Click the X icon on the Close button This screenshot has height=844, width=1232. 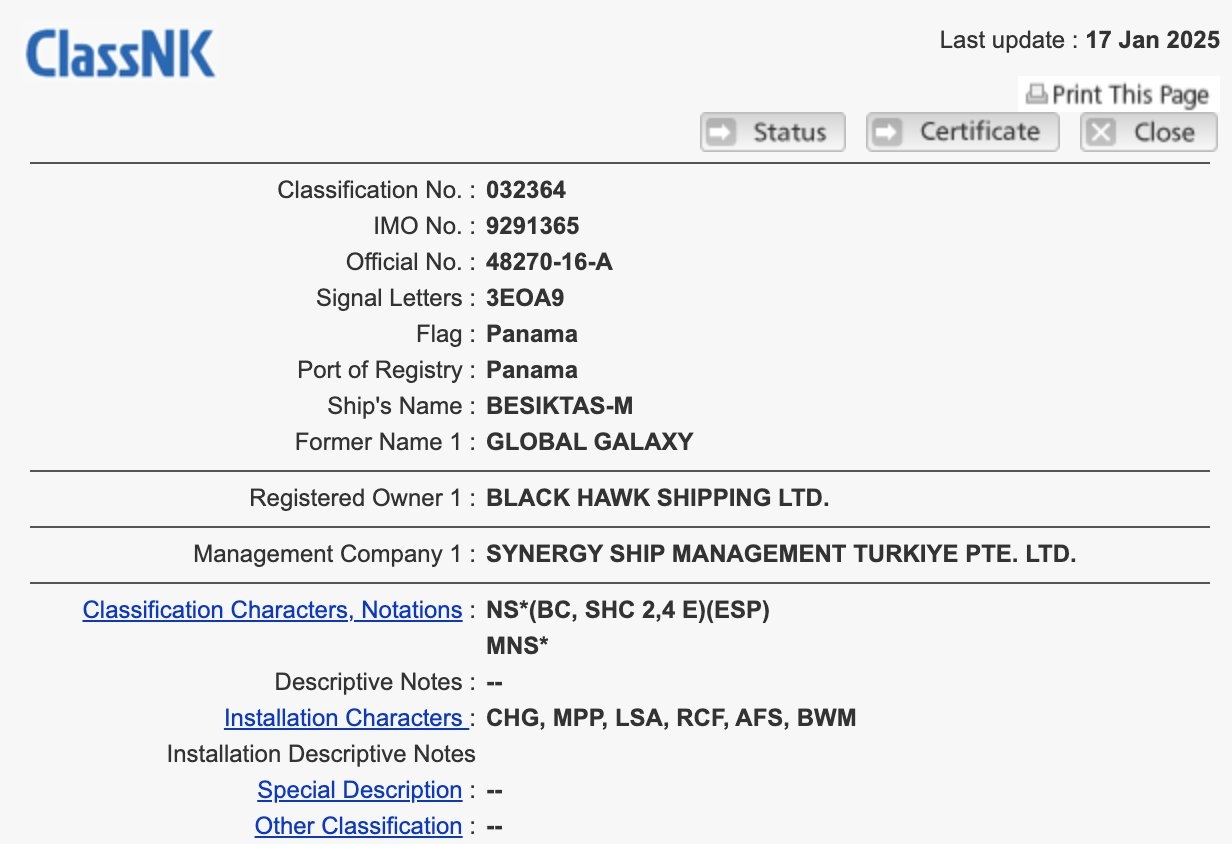point(1101,132)
